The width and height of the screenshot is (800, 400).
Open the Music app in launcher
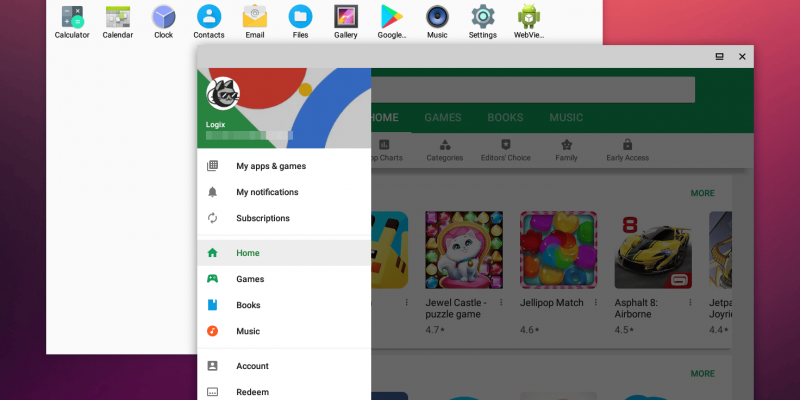click(437, 21)
